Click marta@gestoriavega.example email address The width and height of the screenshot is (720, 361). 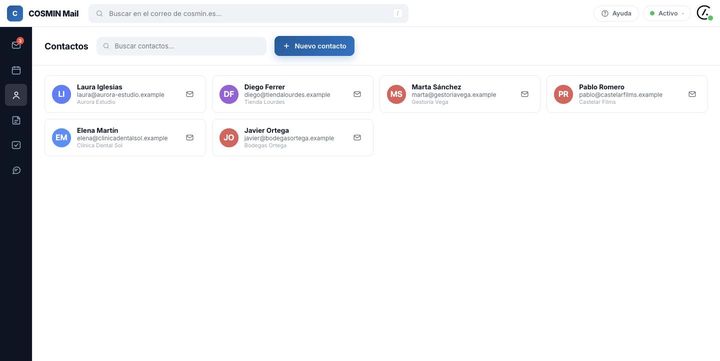(454, 95)
